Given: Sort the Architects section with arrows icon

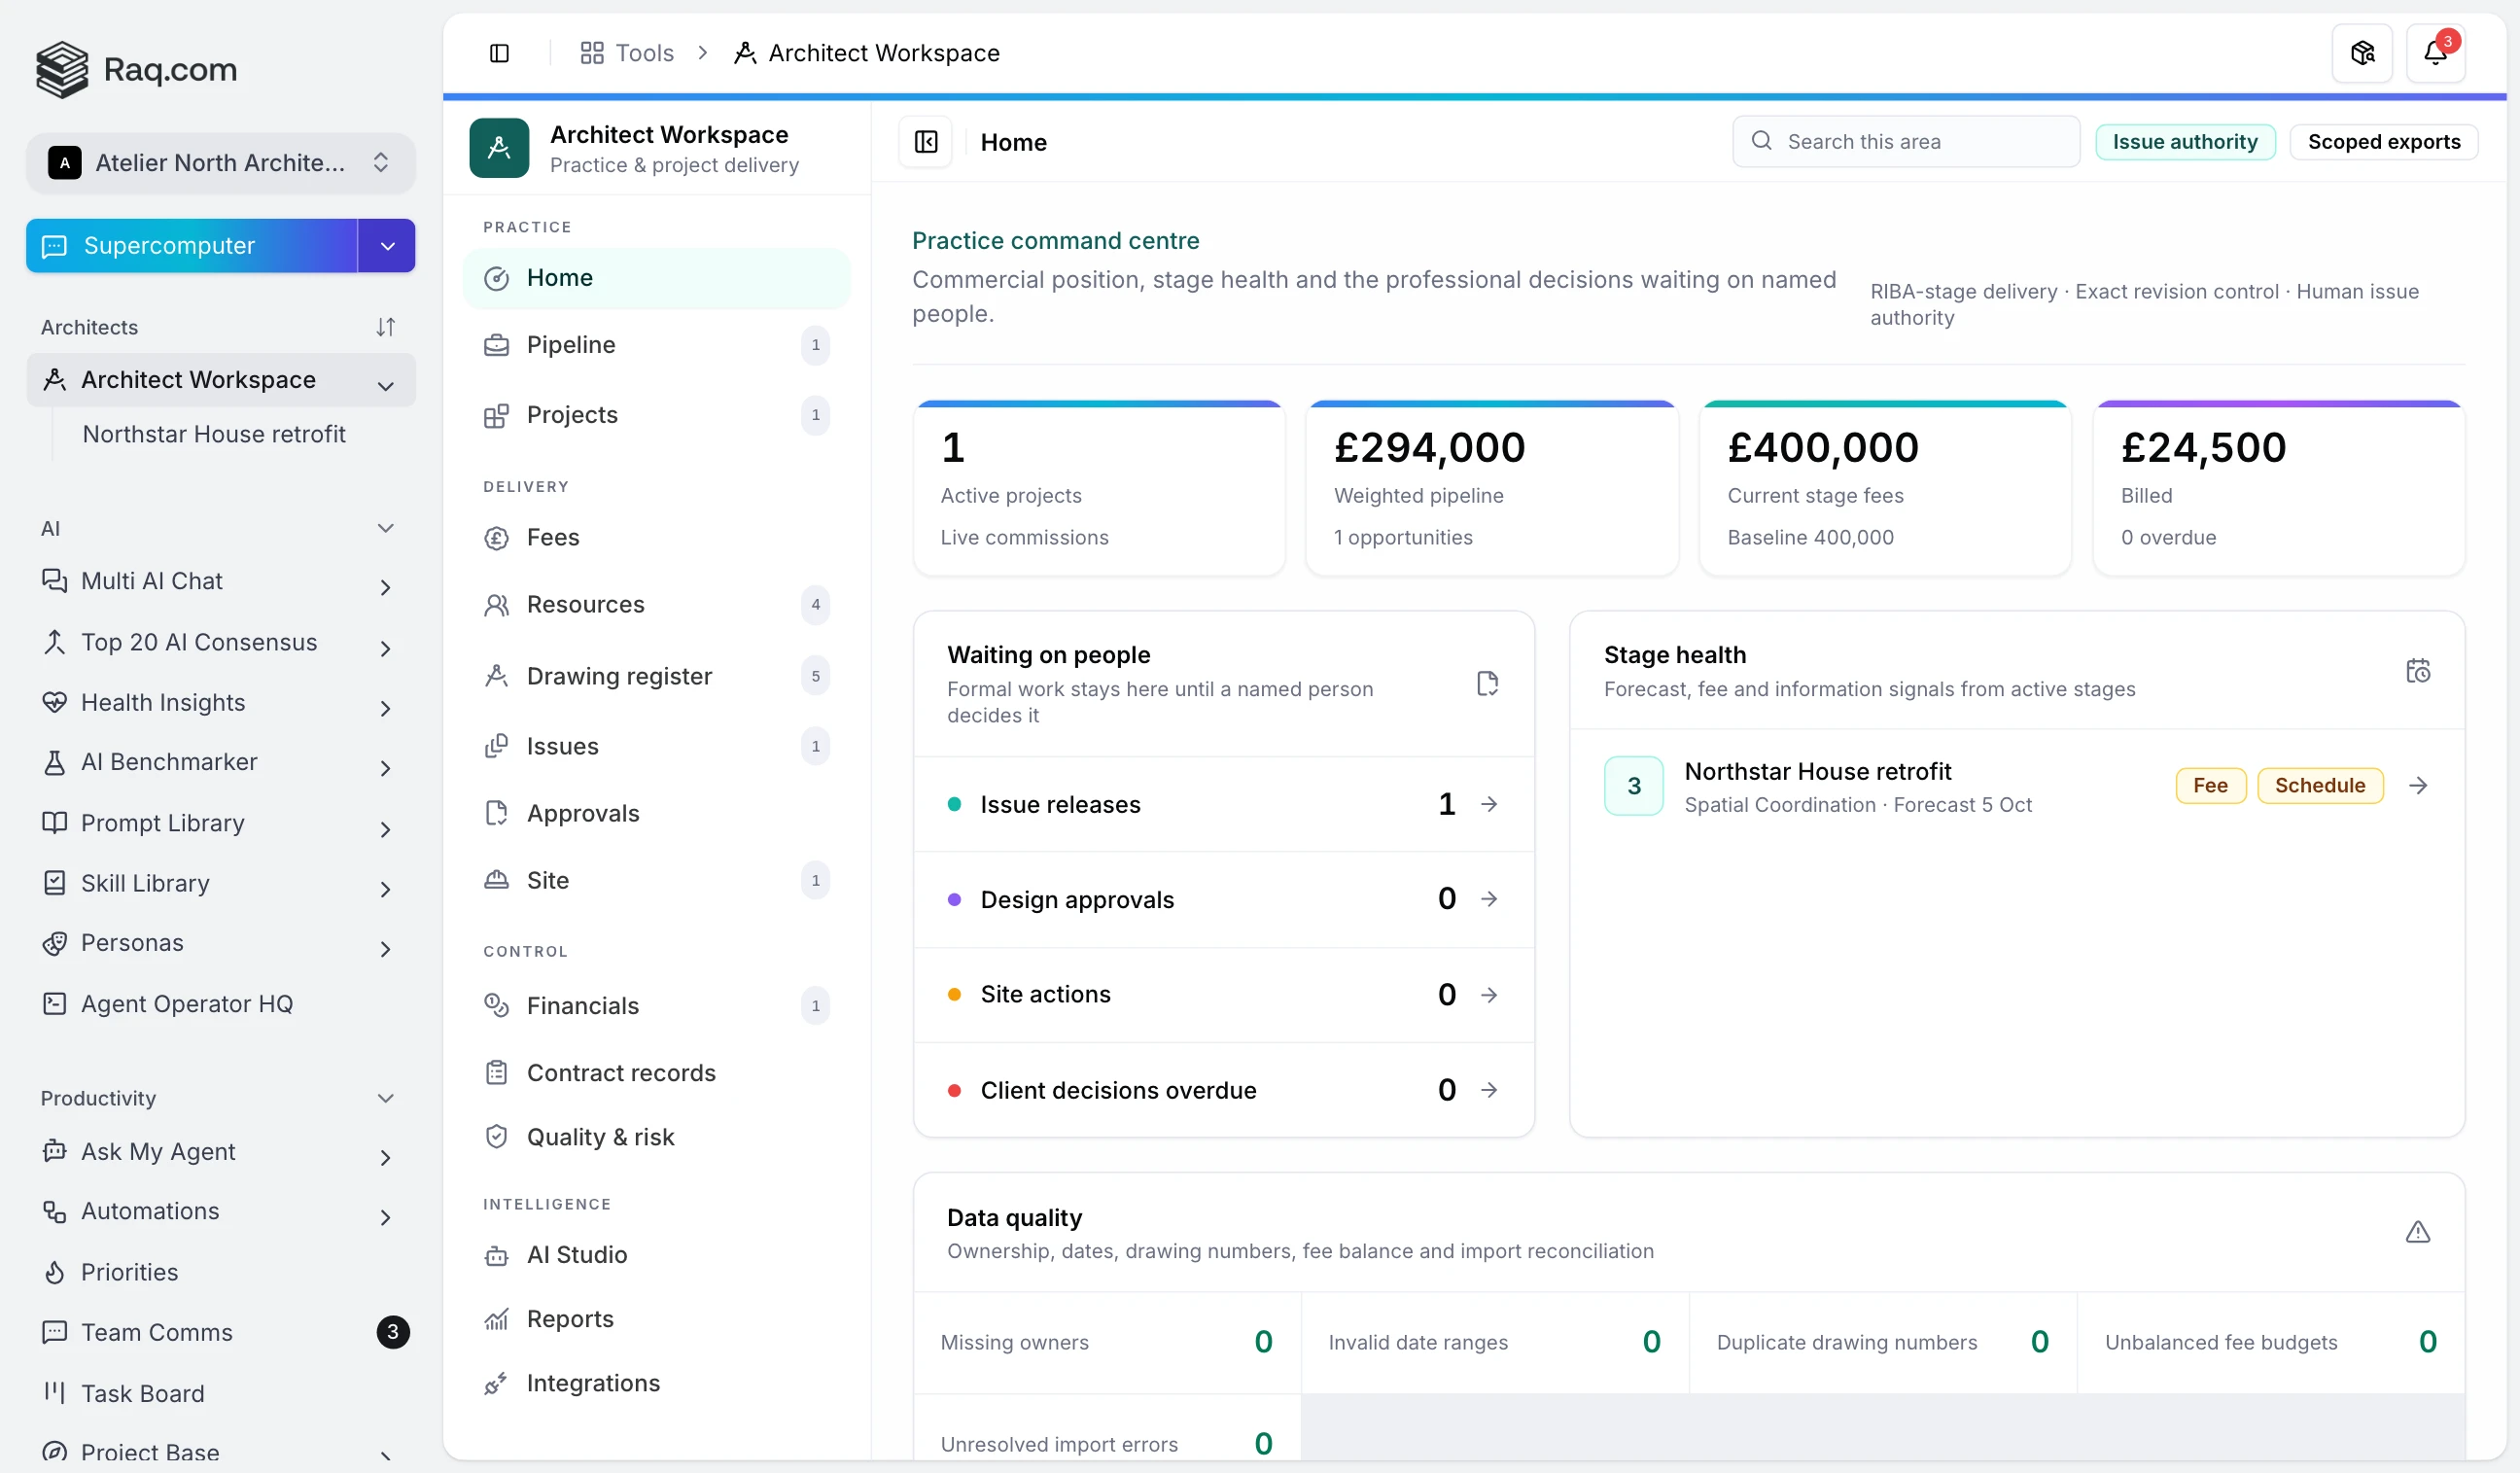Looking at the screenshot, I should click(386, 327).
